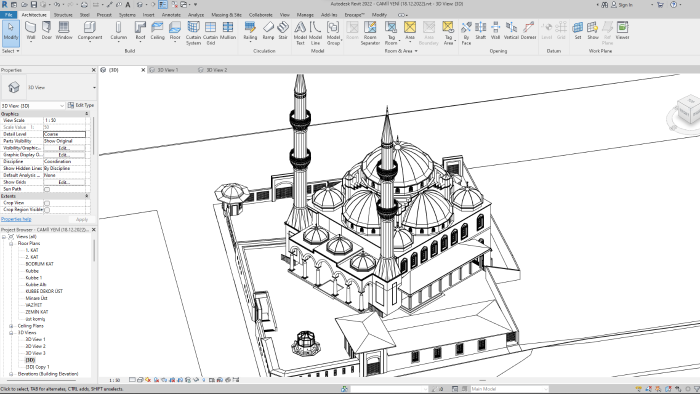This screenshot has width=700, height=394.
Task: Select the Window tool
Action: click(64, 31)
